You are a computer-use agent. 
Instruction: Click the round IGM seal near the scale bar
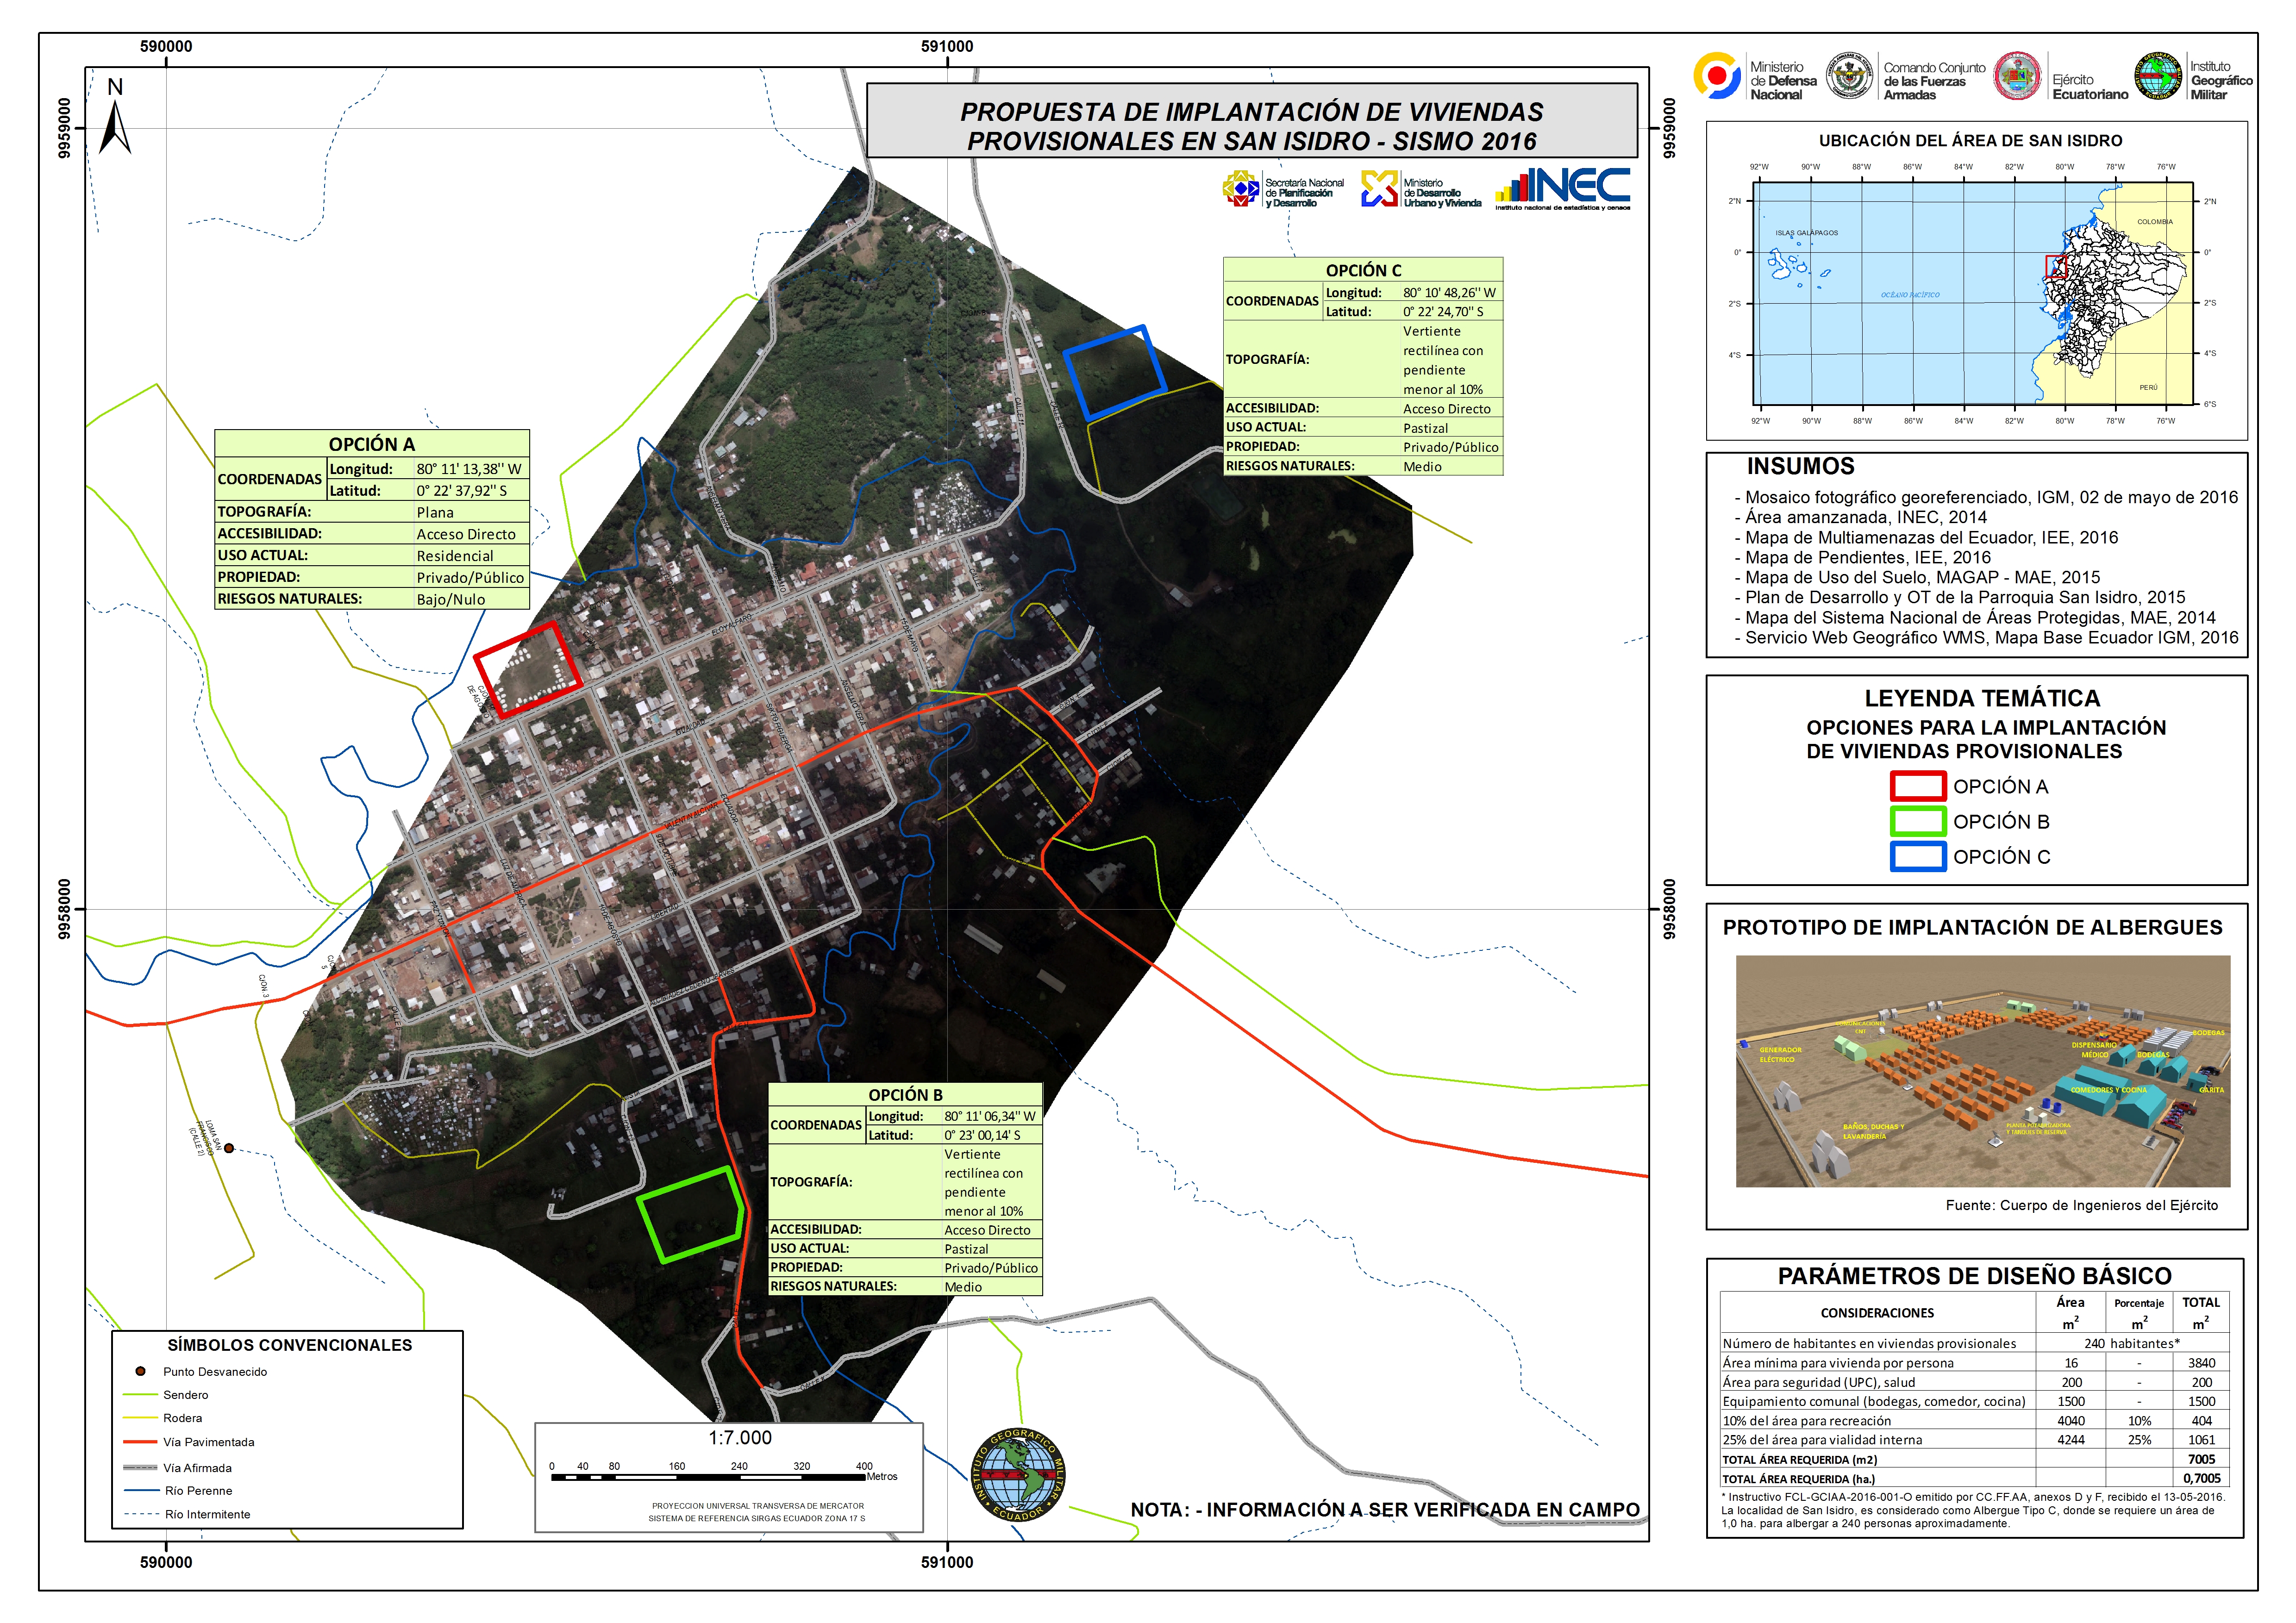point(1018,1474)
